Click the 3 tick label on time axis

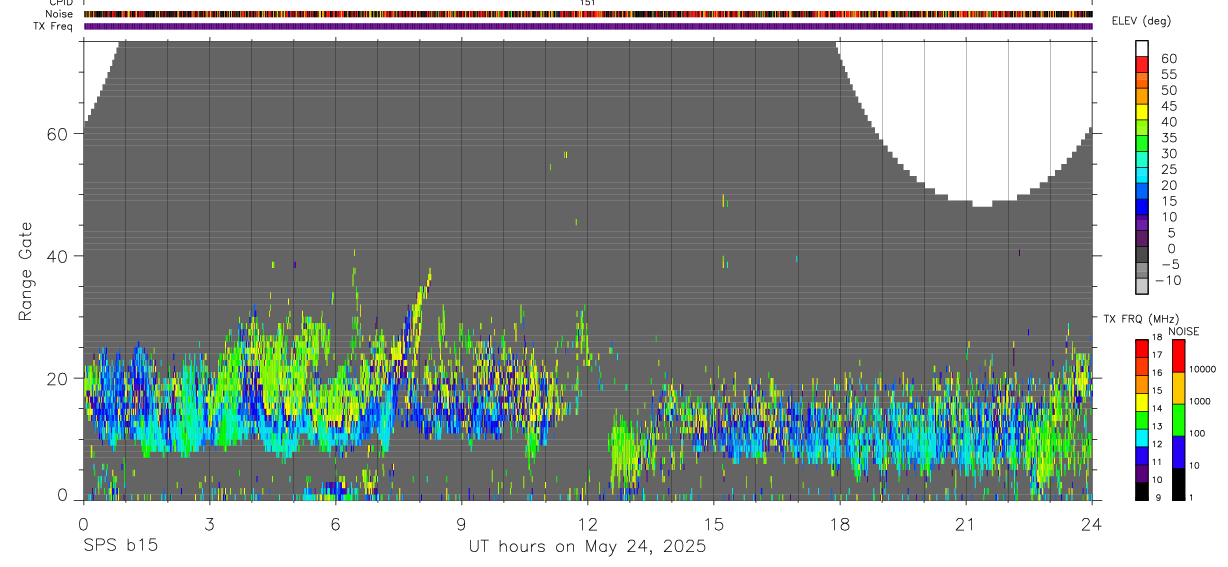tap(209, 523)
